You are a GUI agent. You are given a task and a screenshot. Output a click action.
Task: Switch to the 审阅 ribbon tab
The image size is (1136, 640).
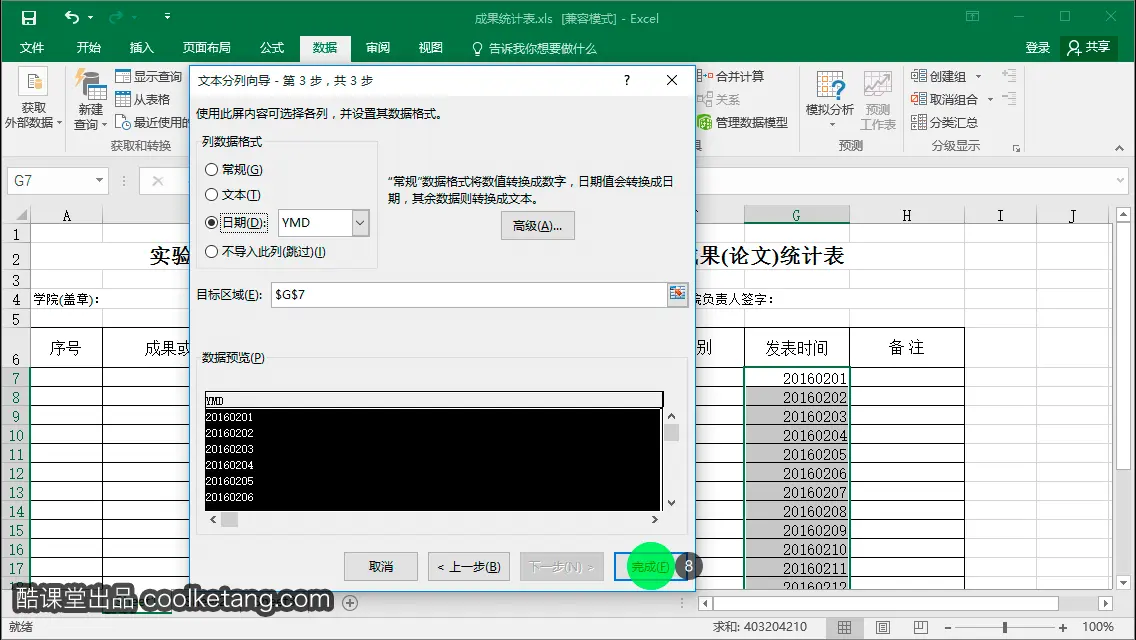point(377,48)
